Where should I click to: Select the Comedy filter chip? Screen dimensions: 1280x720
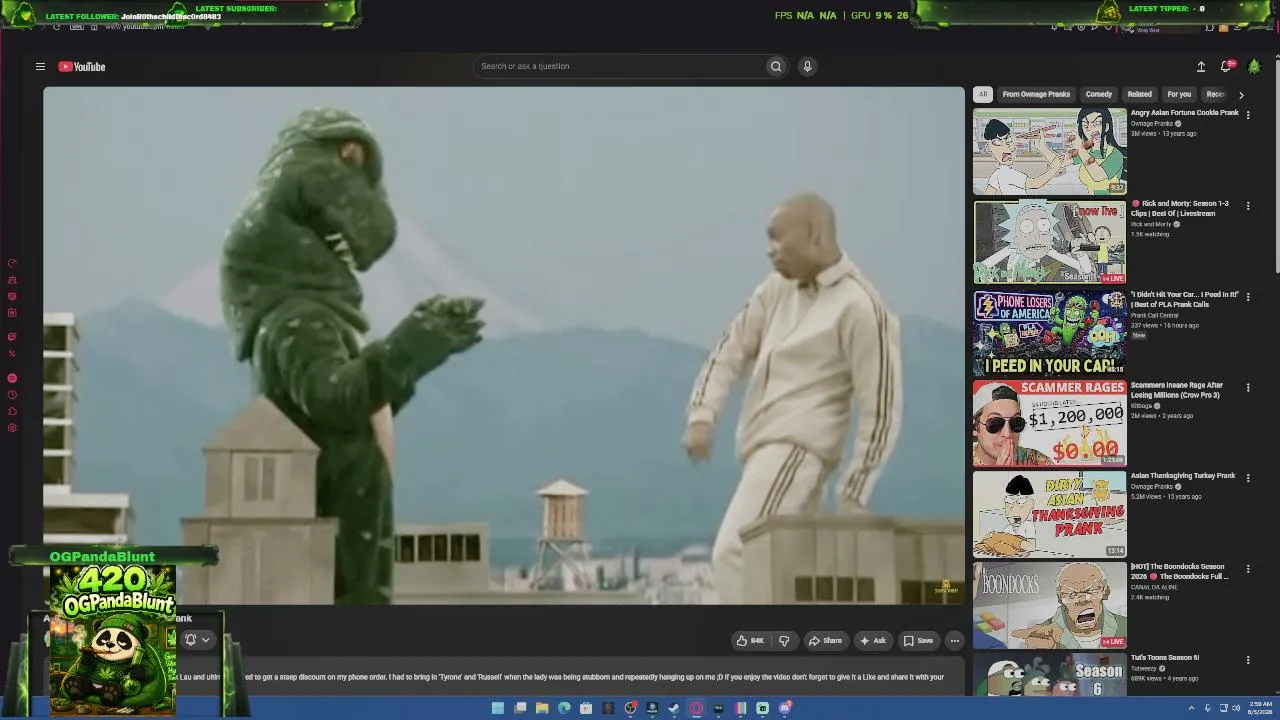click(x=1099, y=94)
